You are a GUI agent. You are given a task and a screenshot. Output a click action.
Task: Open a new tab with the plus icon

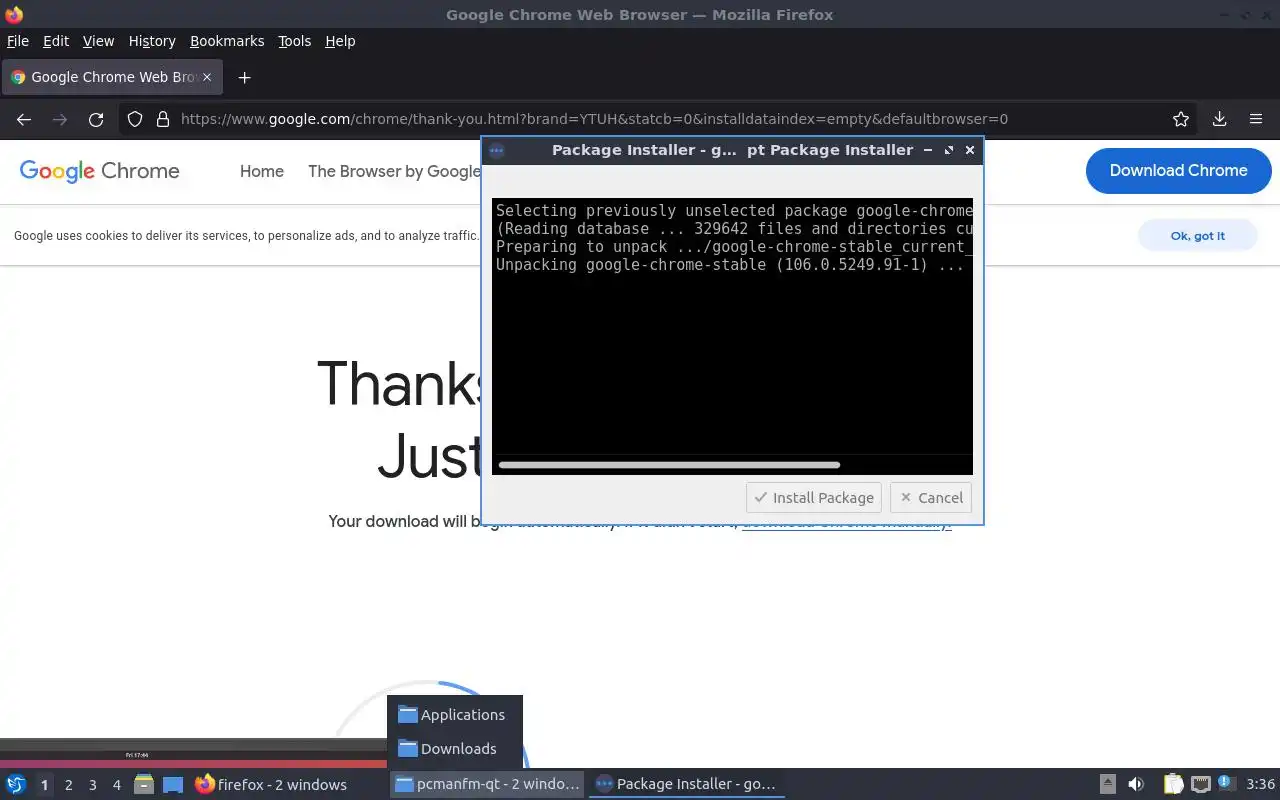coord(244,77)
